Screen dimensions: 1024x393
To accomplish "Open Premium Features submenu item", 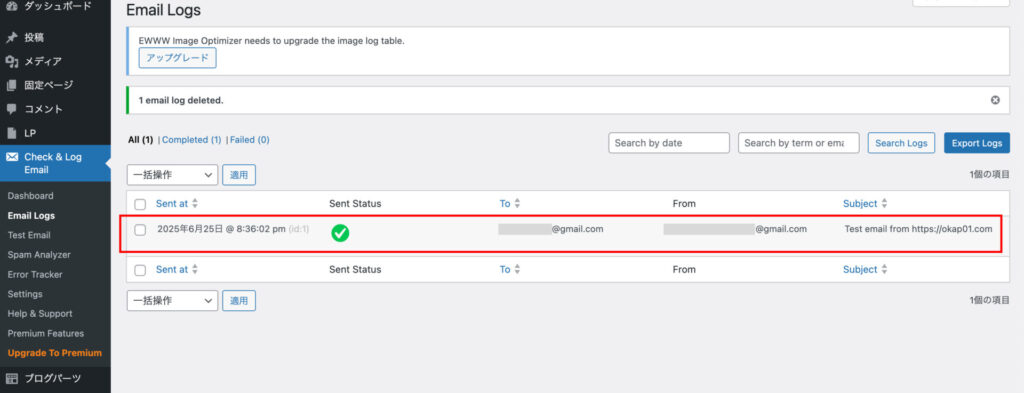I will (x=46, y=333).
